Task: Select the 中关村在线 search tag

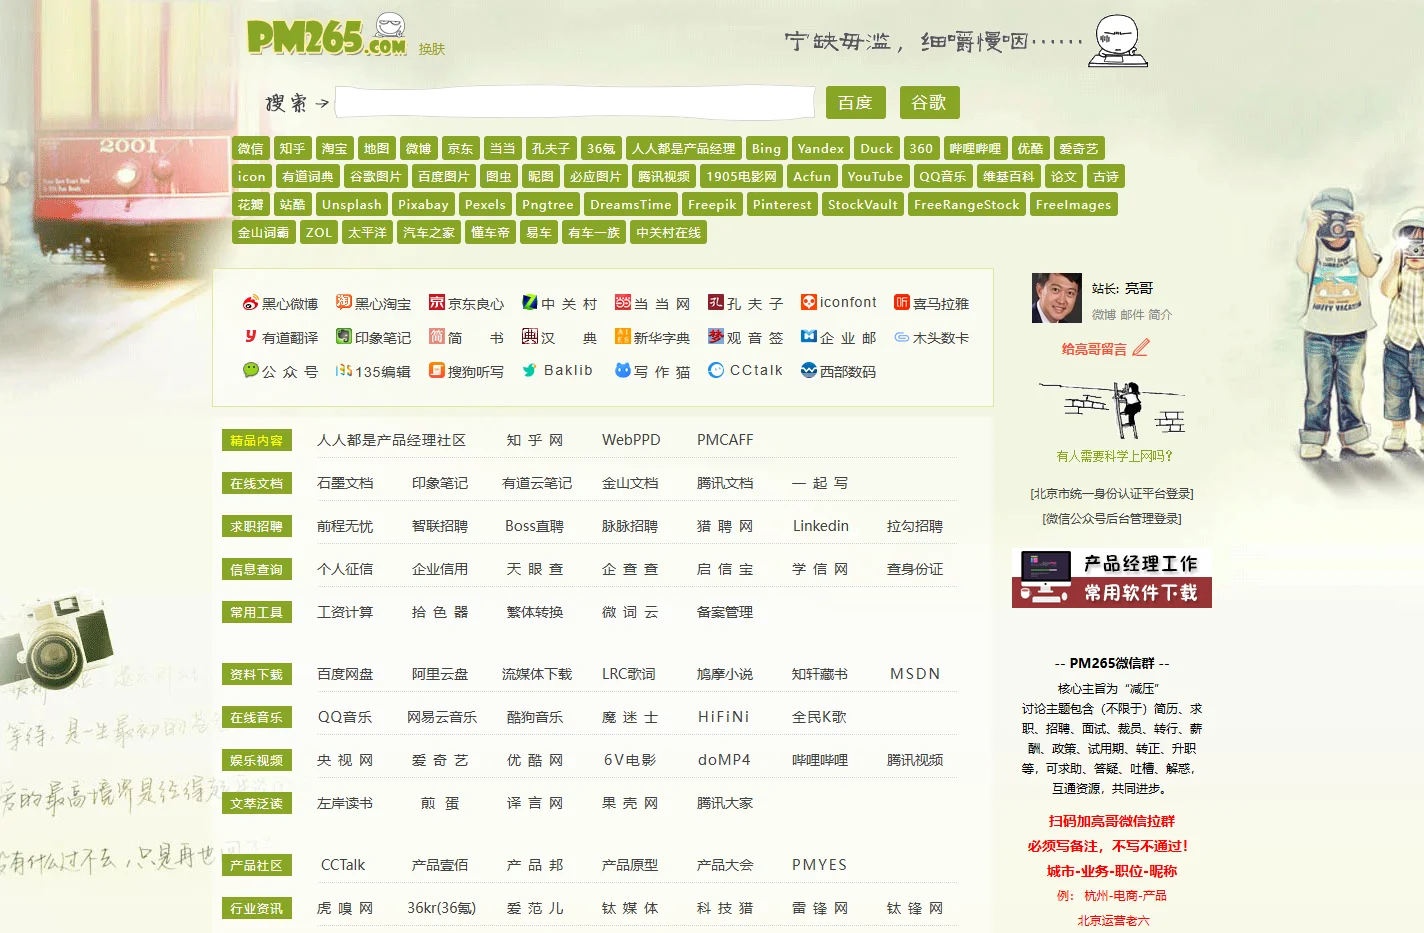Action: [x=669, y=232]
